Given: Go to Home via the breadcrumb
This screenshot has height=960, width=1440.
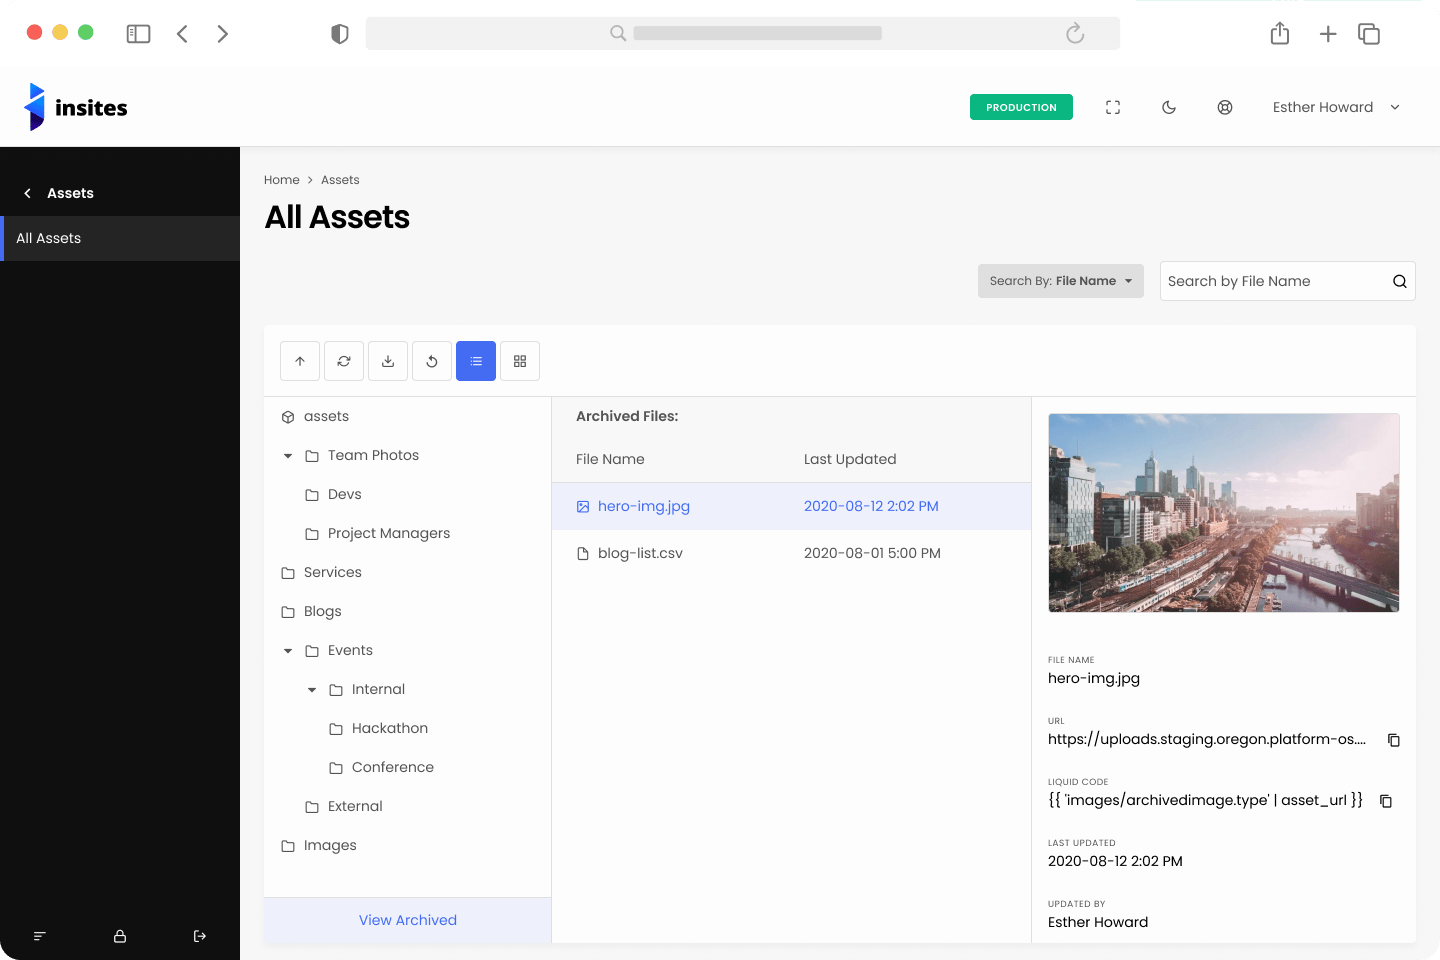Looking at the screenshot, I should (x=282, y=179).
